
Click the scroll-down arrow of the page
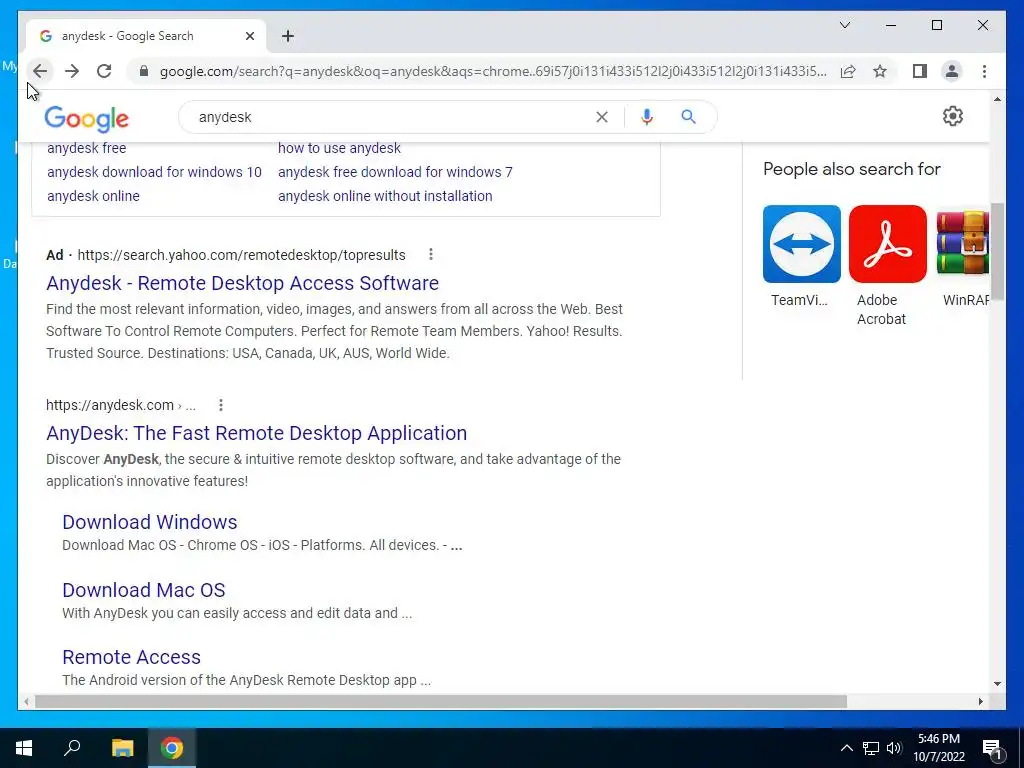coord(997,684)
